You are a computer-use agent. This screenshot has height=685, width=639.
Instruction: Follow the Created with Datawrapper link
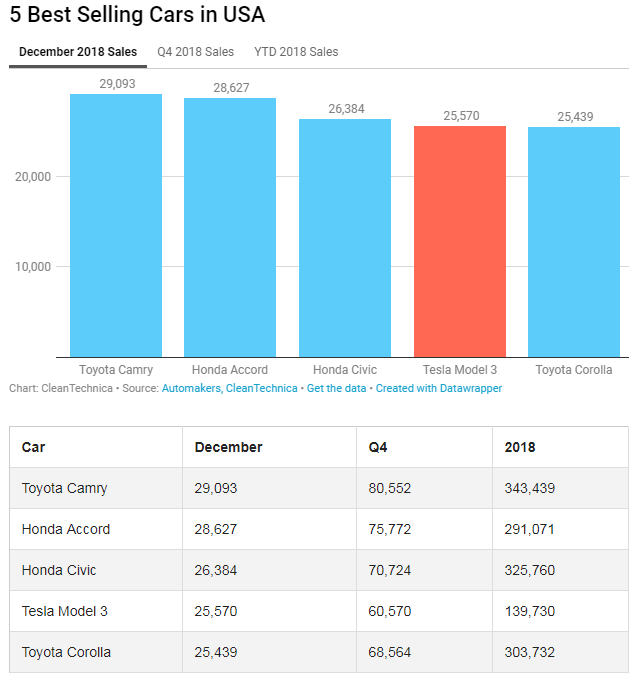pyautogui.click(x=439, y=388)
